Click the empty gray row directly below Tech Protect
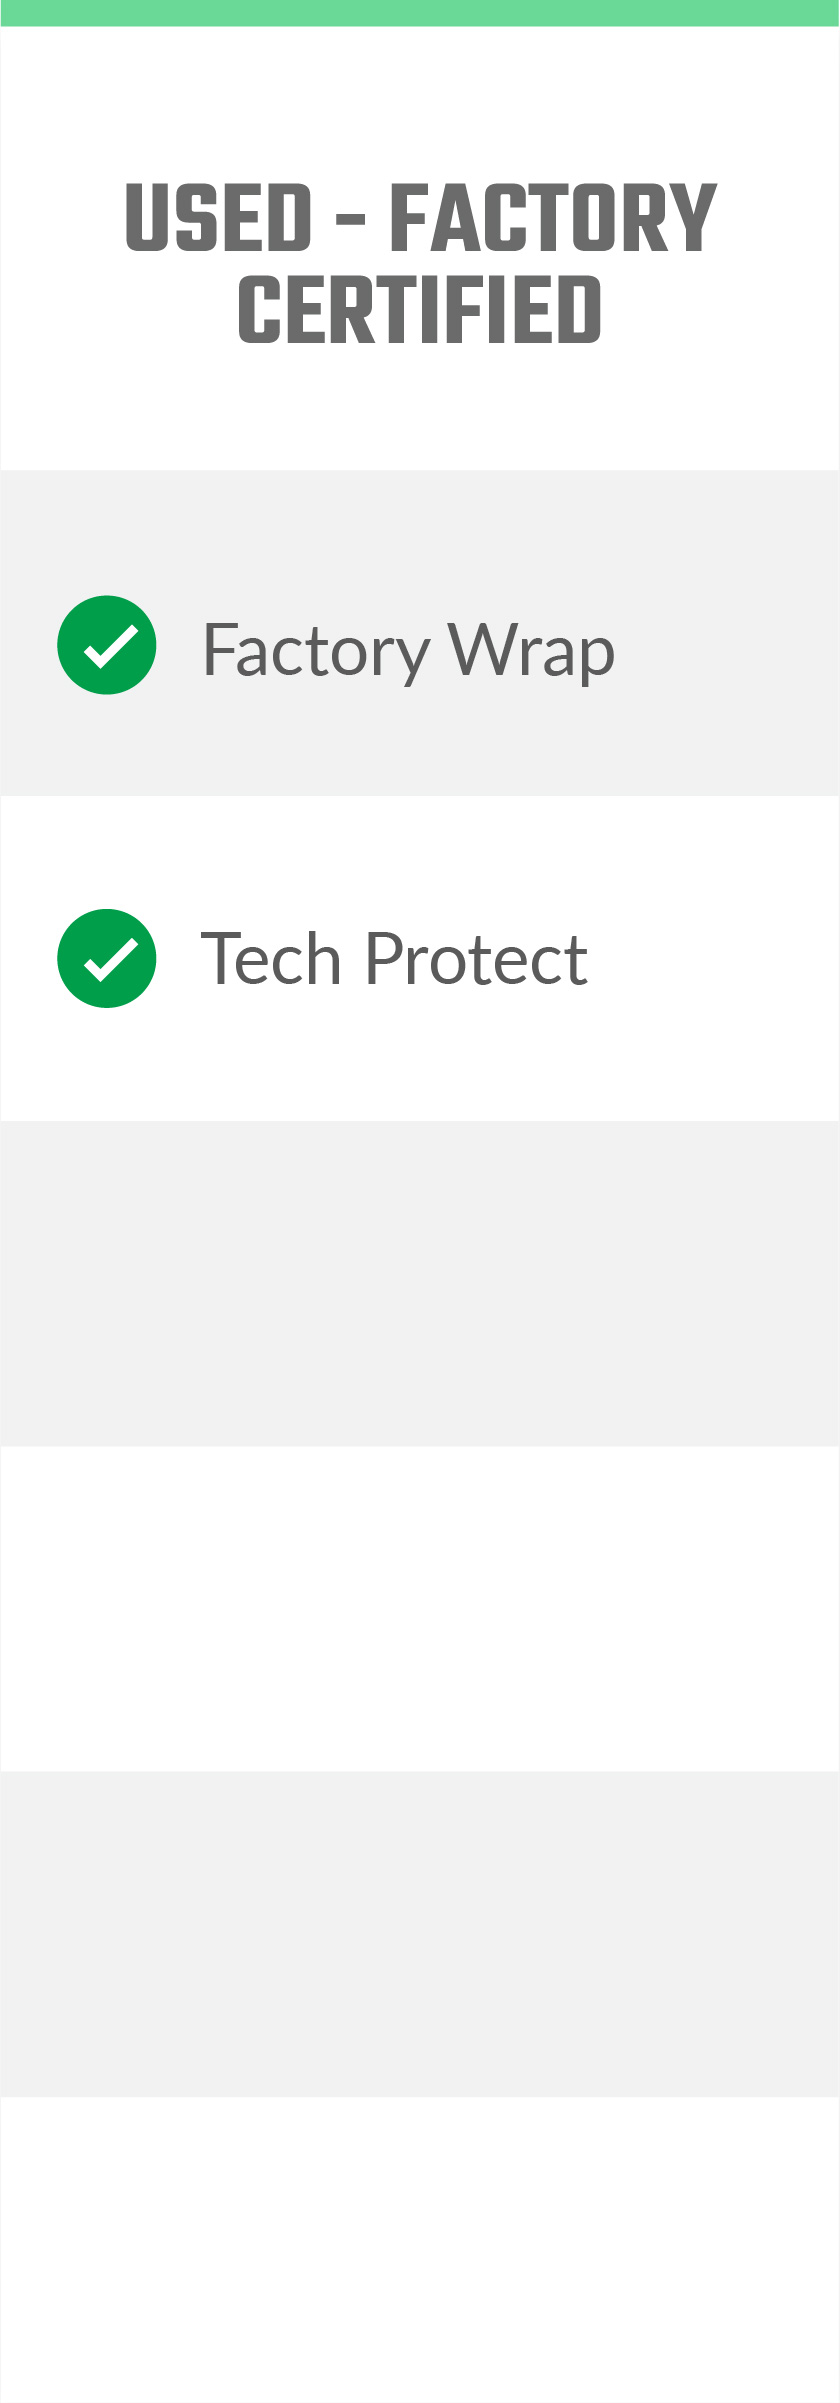The width and height of the screenshot is (840, 2403). tap(420, 1283)
